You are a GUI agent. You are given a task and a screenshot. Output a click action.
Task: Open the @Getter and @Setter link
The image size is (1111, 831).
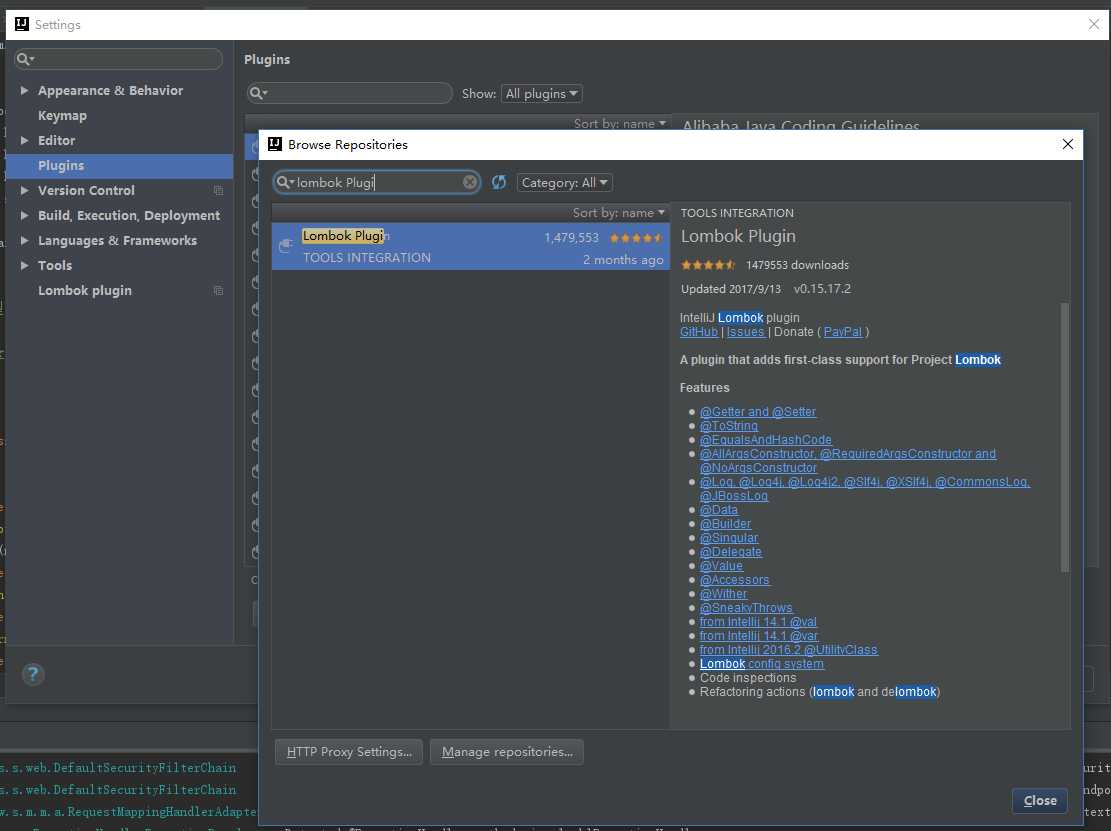coord(757,412)
